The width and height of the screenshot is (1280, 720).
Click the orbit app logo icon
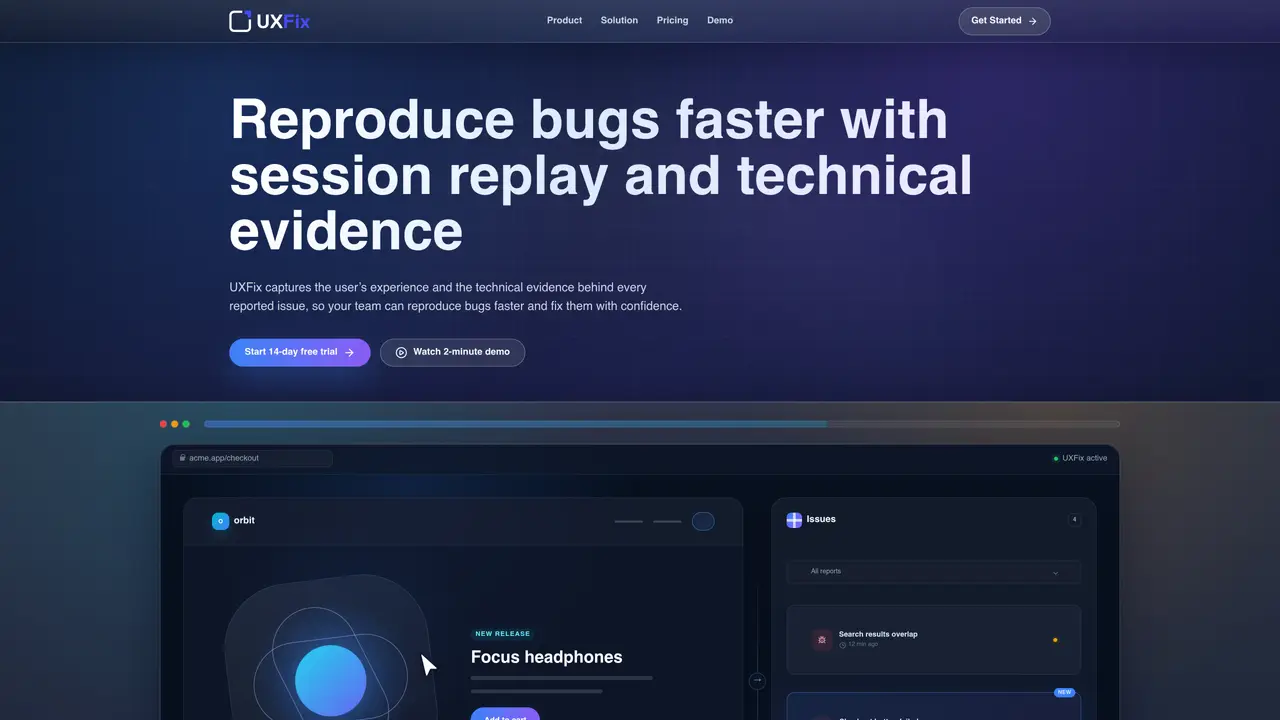click(220, 521)
